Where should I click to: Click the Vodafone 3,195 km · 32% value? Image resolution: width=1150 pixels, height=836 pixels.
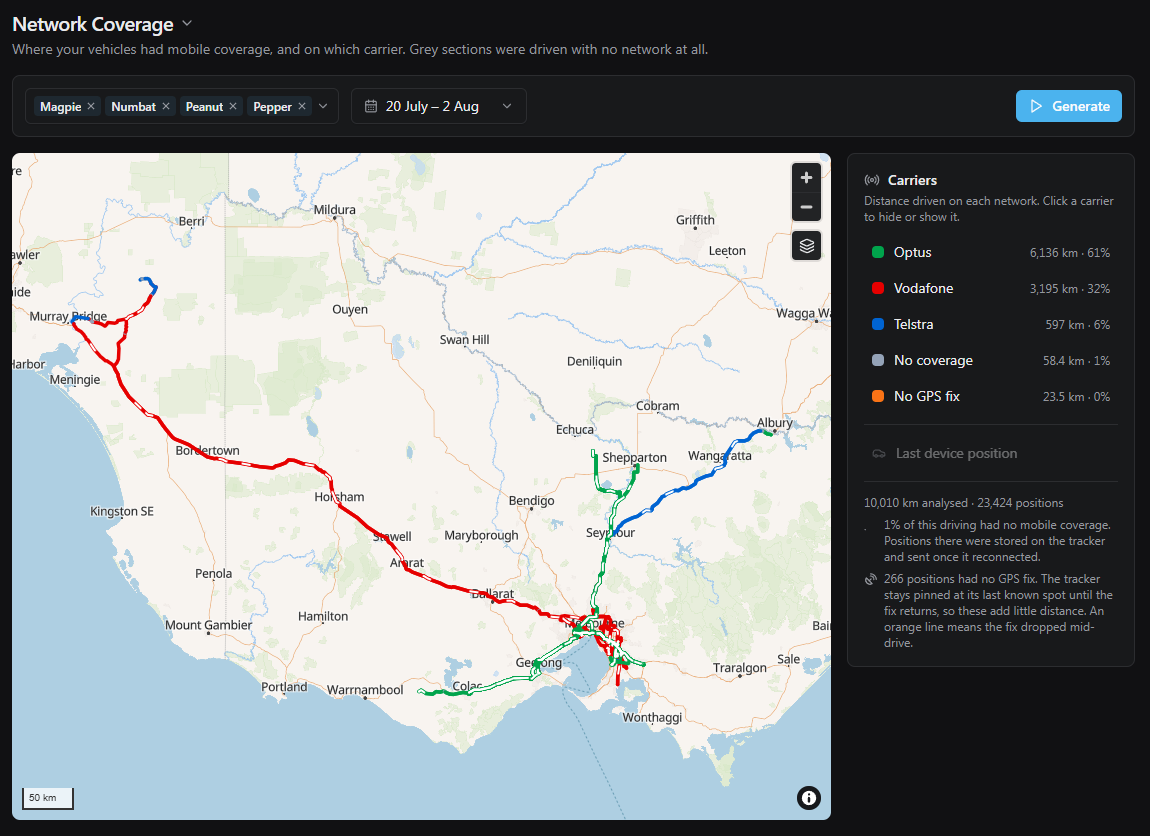click(1069, 289)
